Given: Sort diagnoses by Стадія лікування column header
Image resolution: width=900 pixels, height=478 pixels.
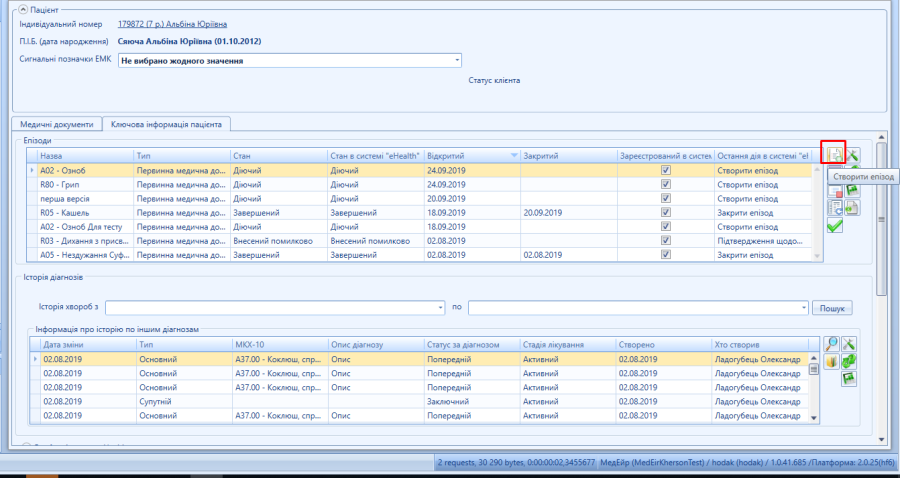Looking at the screenshot, I should (568, 345).
